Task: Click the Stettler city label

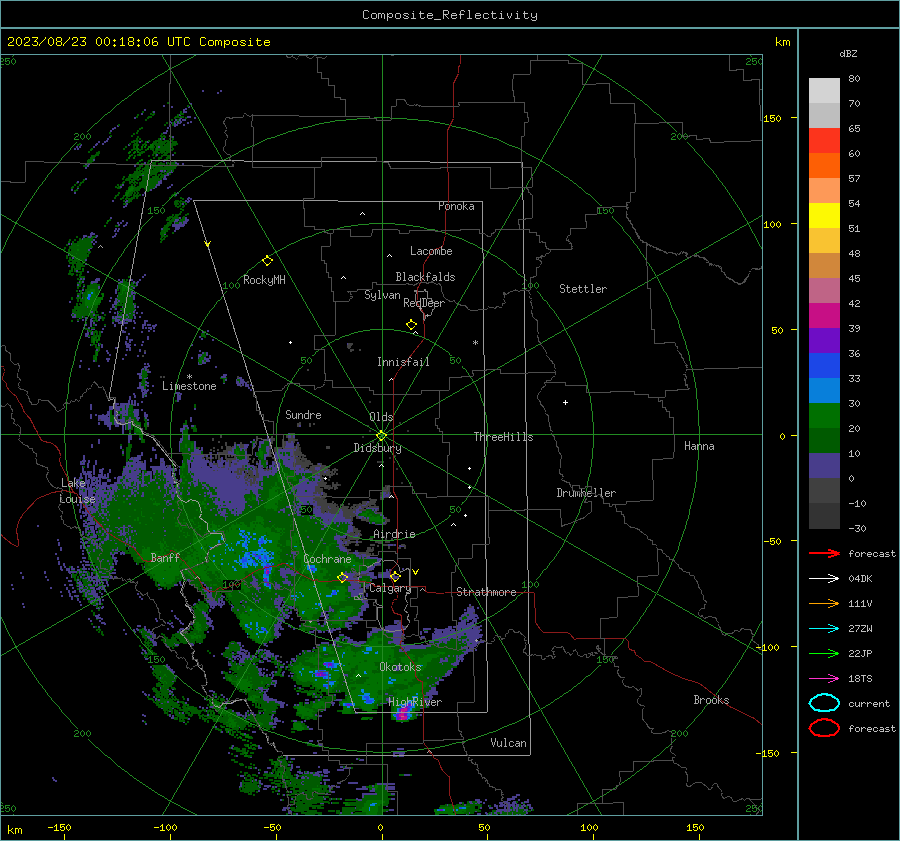Action: click(x=583, y=289)
